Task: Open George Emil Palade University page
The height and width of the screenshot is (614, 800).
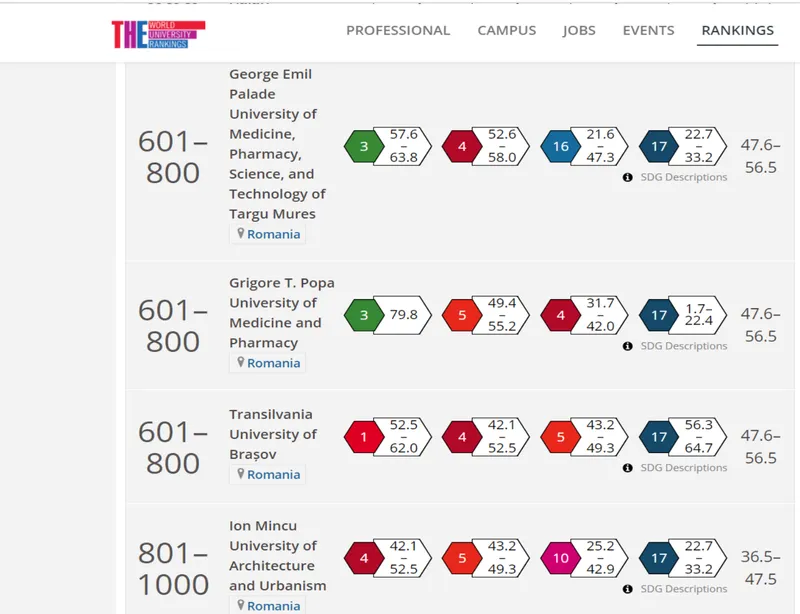Action: click(x=272, y=144)
